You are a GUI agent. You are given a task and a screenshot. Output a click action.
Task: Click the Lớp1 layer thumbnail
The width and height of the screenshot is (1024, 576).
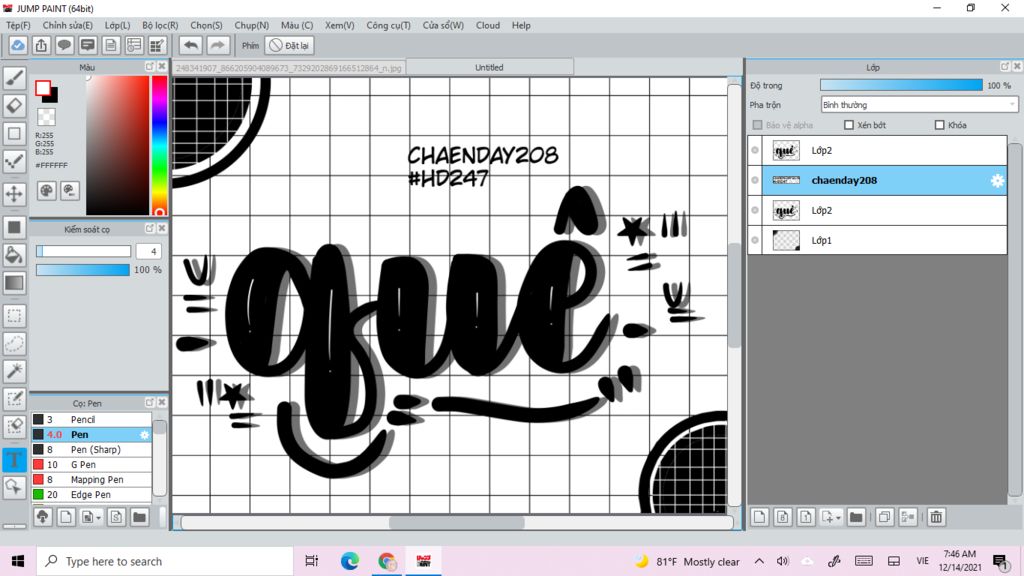[x=786, y=240]
